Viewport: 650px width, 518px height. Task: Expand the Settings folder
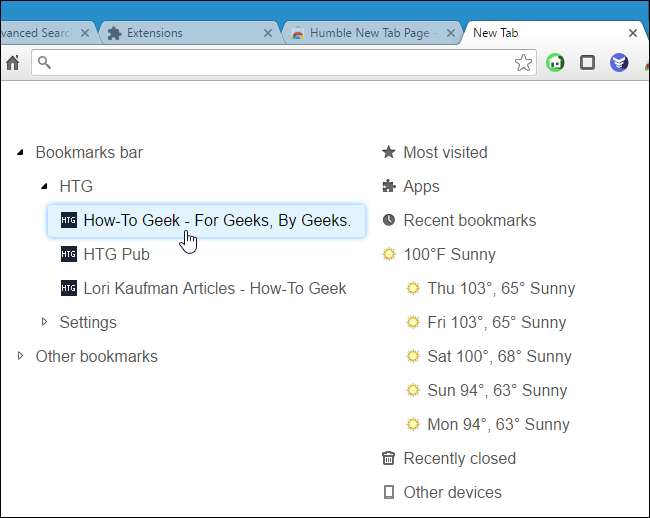point(44,323)
